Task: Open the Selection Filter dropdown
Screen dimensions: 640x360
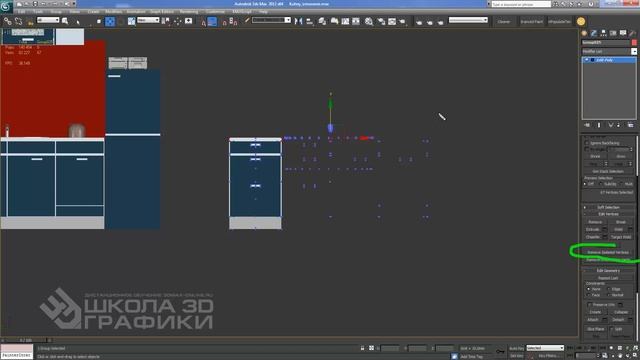Action: pyautogui.click(x=48, y=20)
